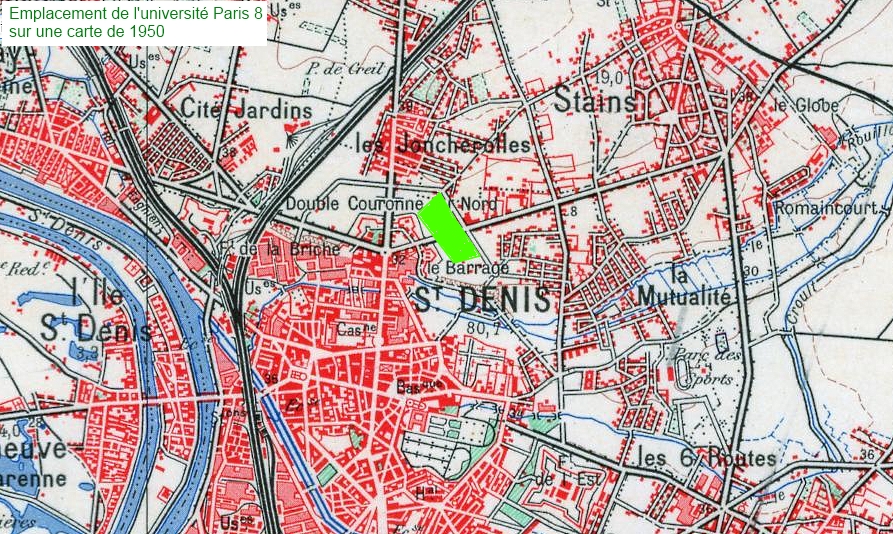This screenshot has height=534, width=893.
Task: Click the 'Parc des Sports' label
Action: 708,367
